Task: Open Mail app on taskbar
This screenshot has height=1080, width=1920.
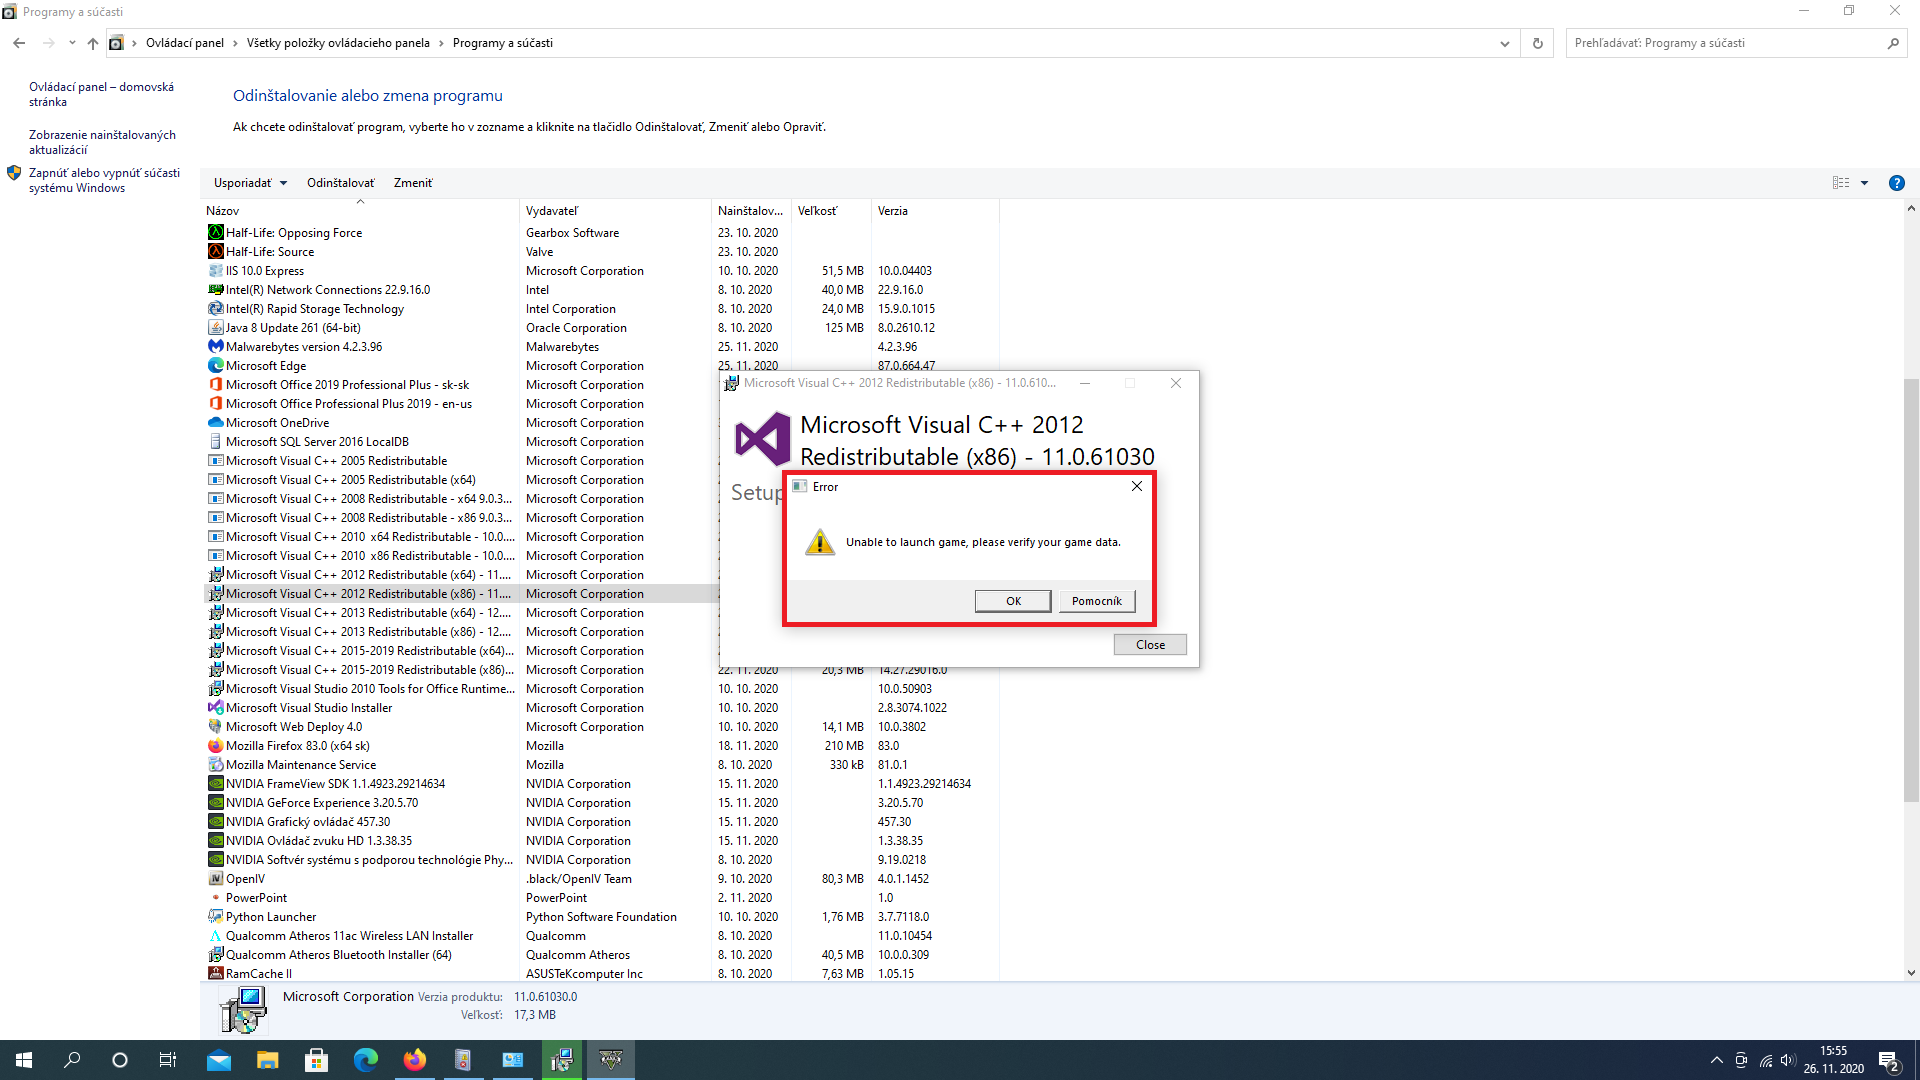Action: point(219,1060)
